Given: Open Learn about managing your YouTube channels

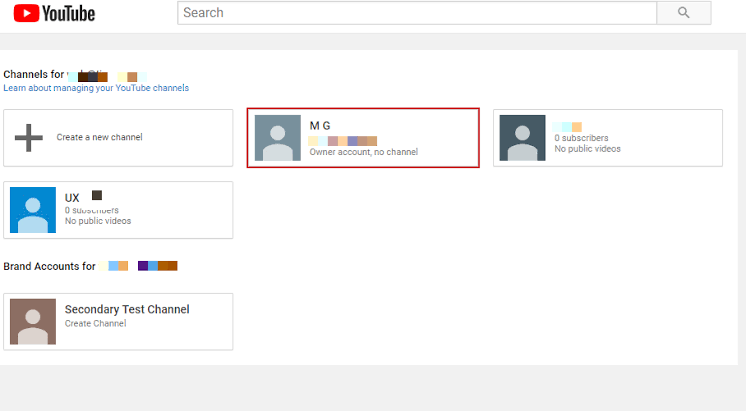Looking at the screenshot, I should pyautogui.click(x=96, y=88).
